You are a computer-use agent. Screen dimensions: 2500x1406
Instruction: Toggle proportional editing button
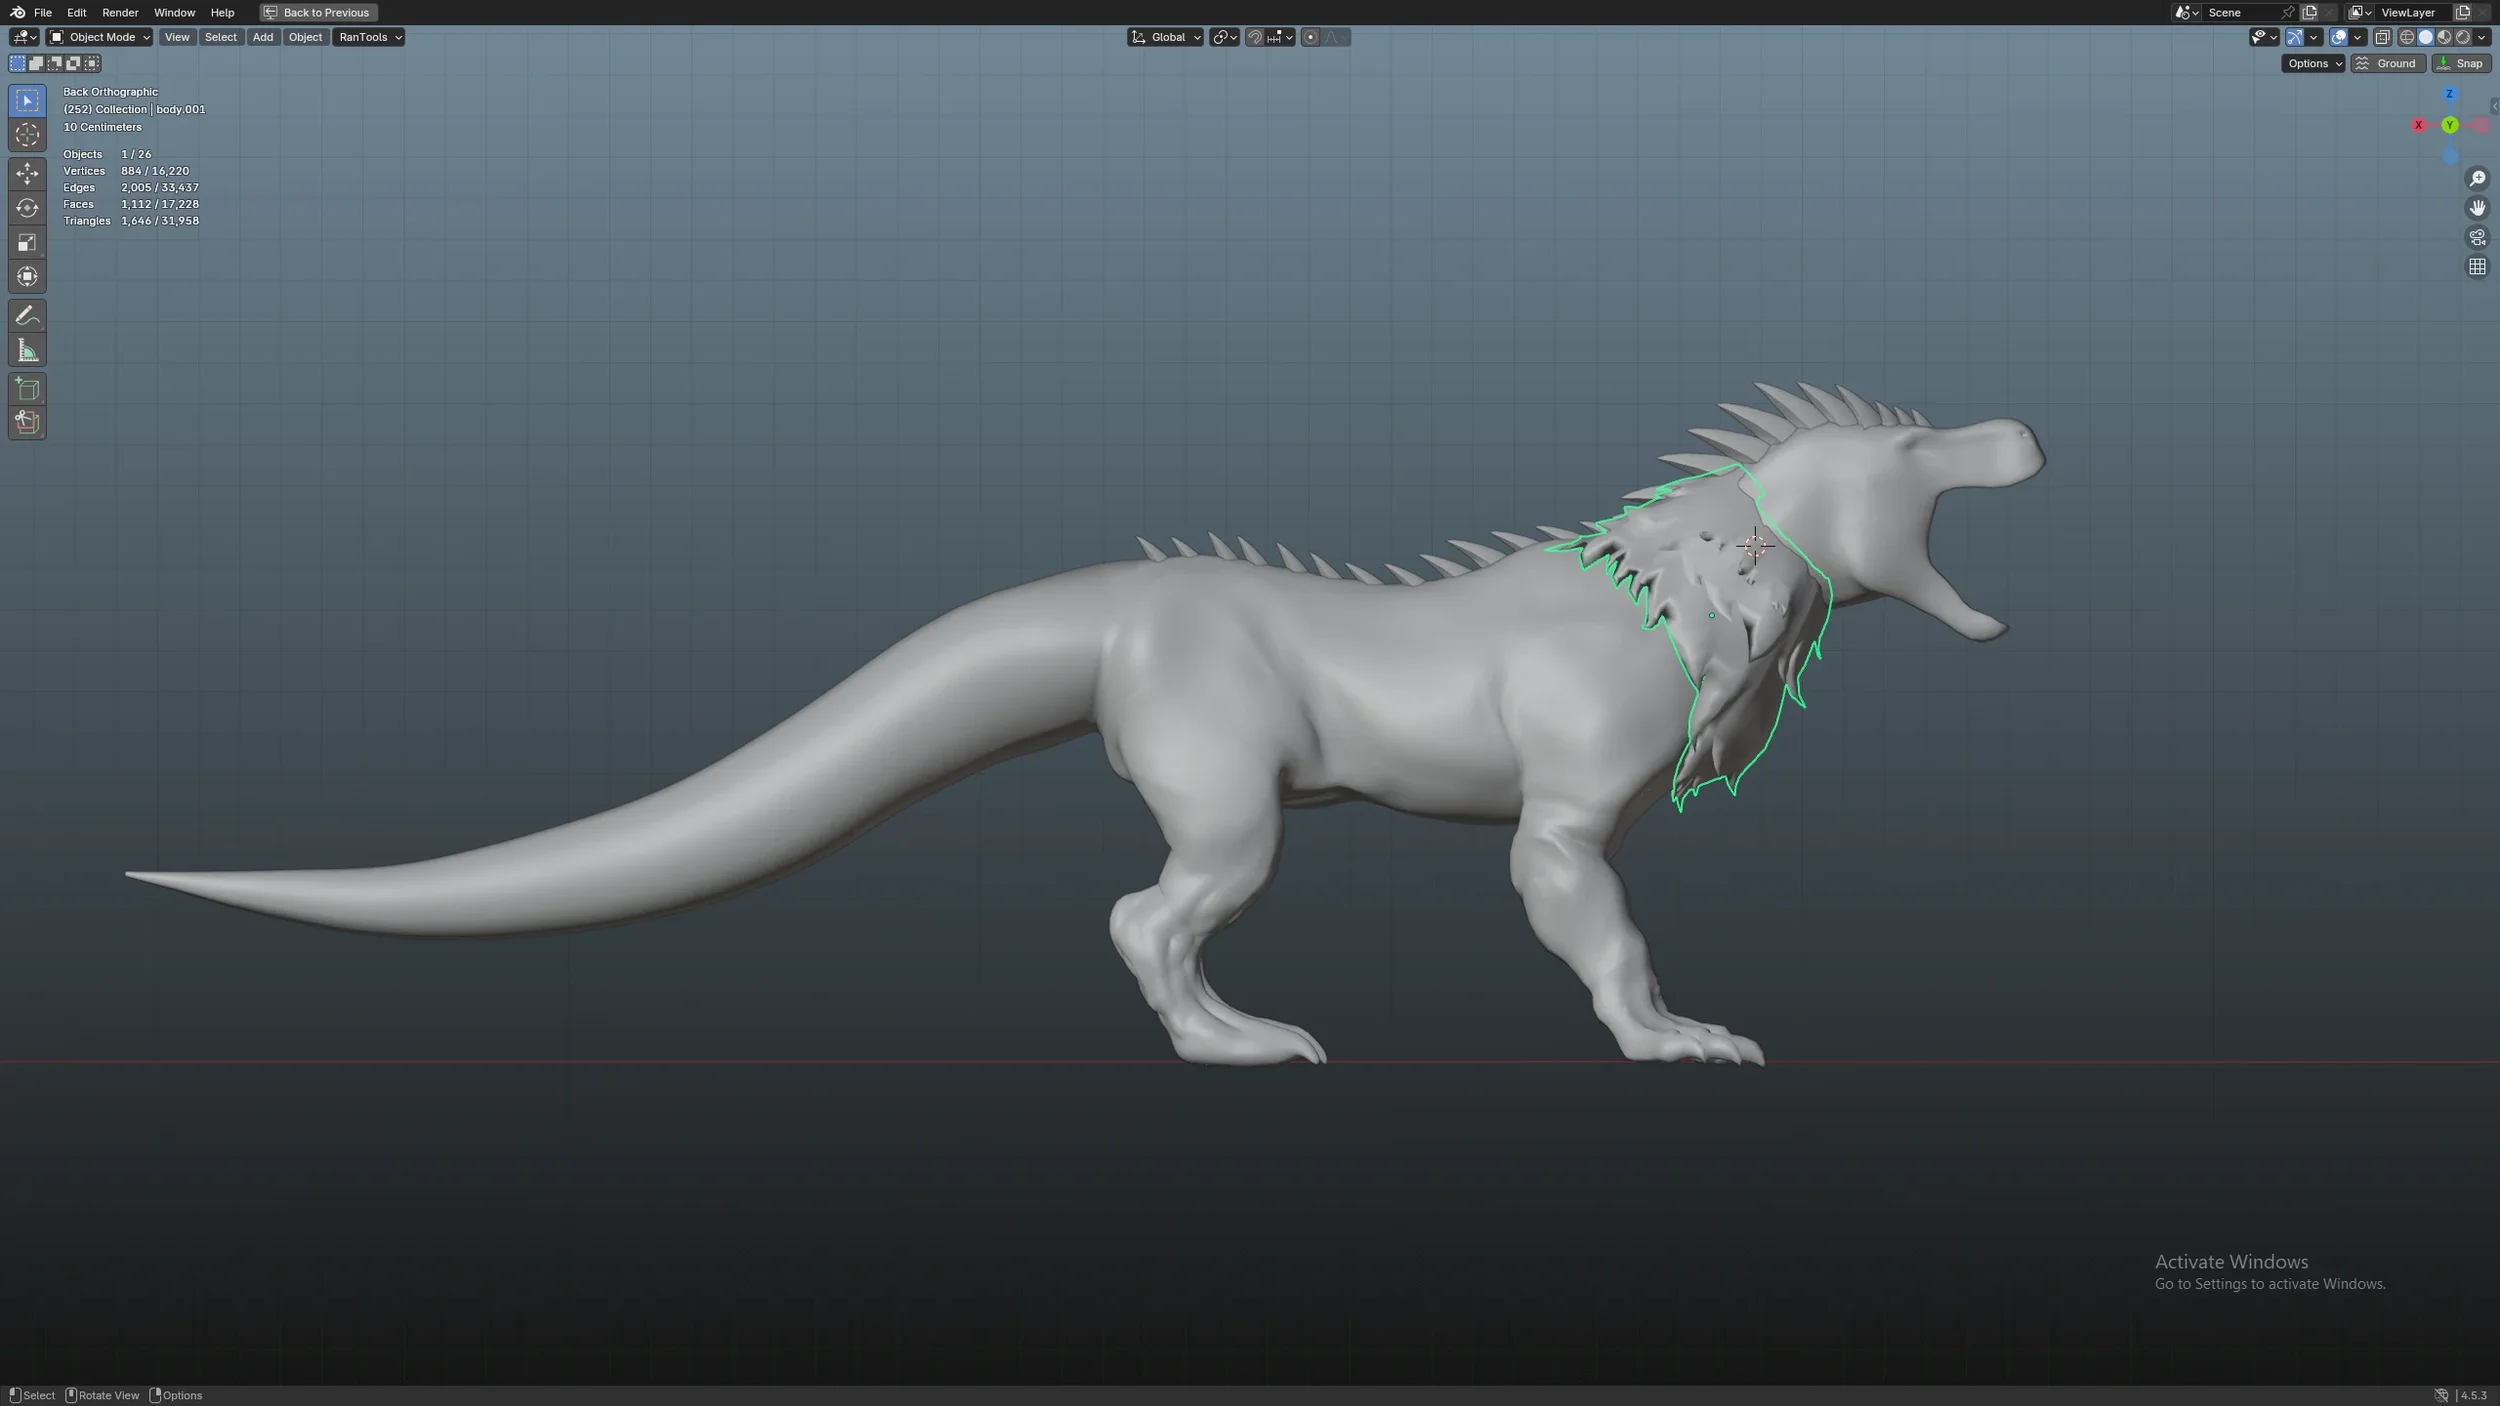tap(1310, 37)
